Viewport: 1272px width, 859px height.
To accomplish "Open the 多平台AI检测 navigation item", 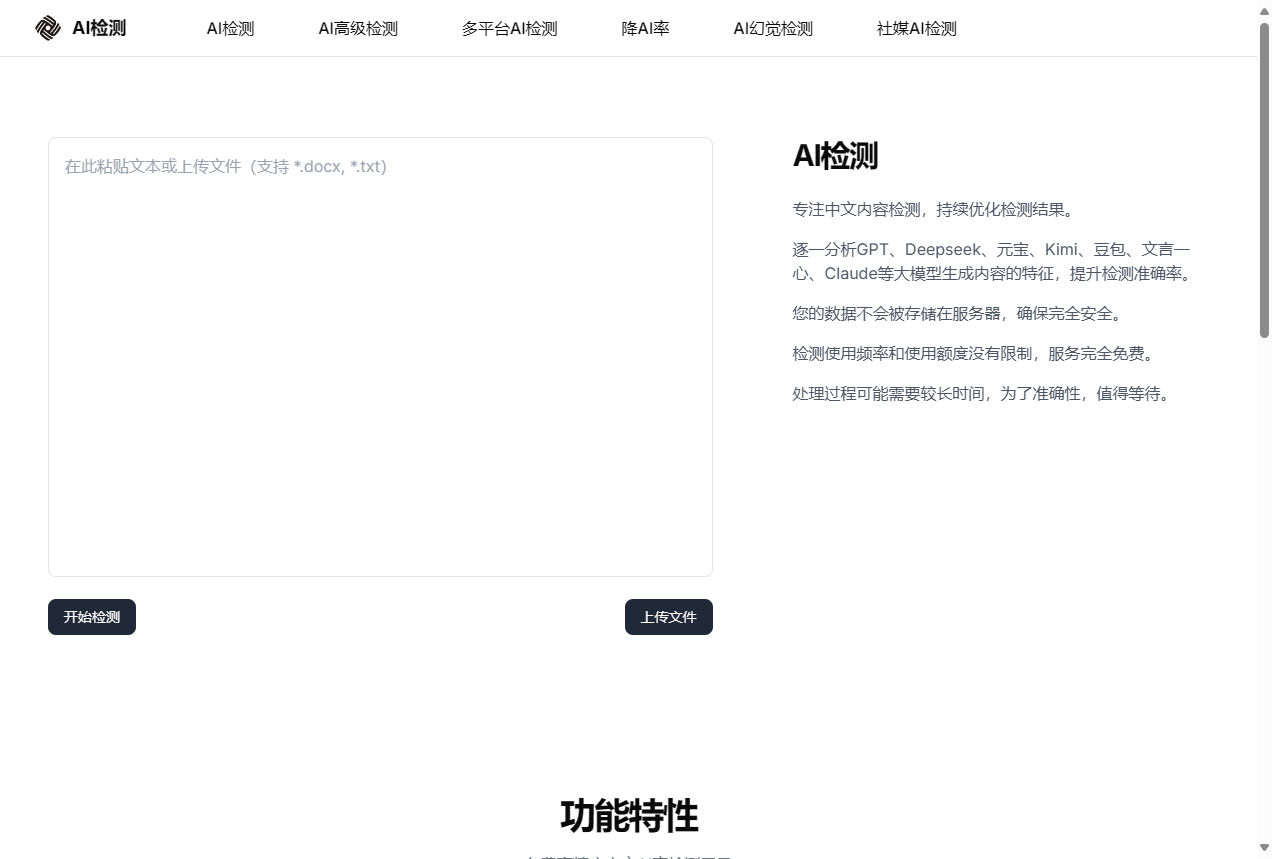I will point(509,29).
